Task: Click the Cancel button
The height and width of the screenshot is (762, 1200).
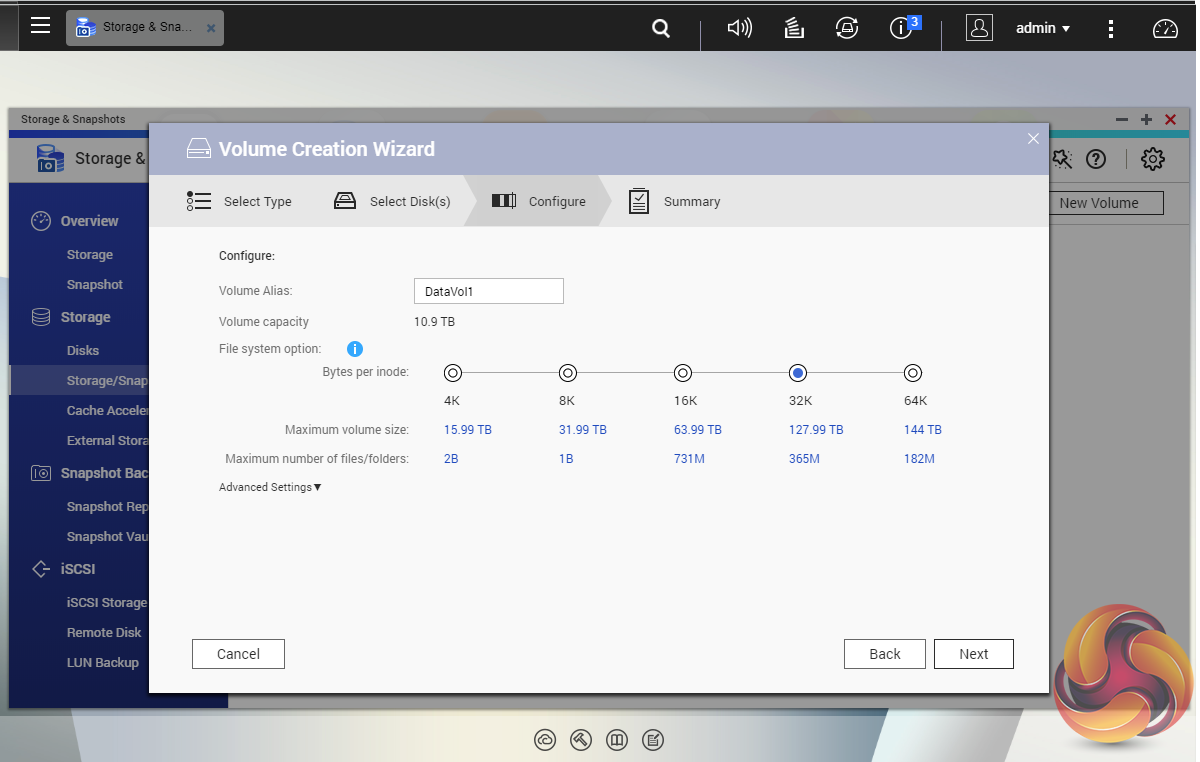Action: (x=238, y=654)
